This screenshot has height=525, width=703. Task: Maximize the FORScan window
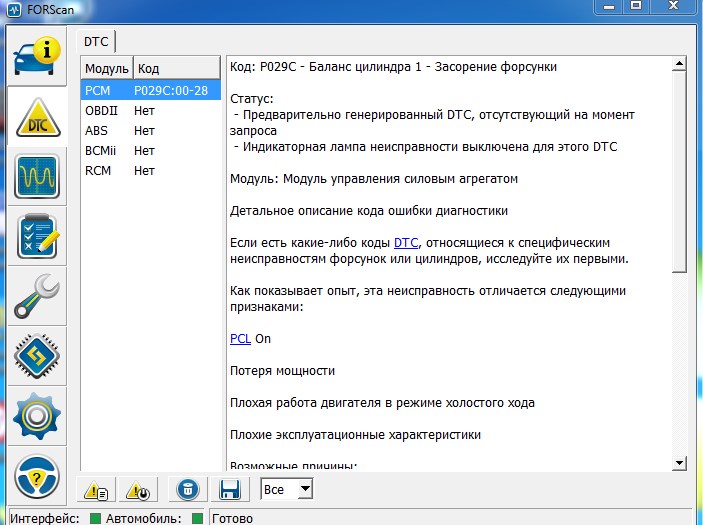point(636,6)
